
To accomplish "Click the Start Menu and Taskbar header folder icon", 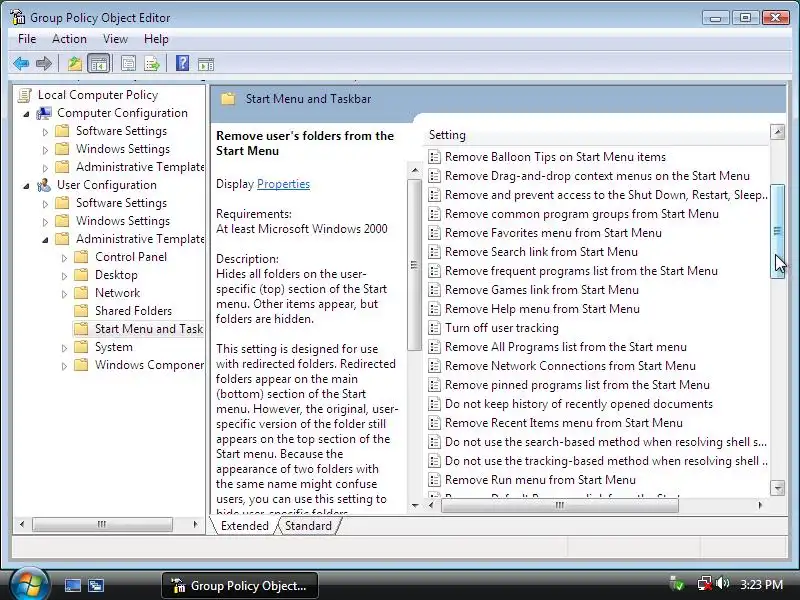I will coord(228,98).
